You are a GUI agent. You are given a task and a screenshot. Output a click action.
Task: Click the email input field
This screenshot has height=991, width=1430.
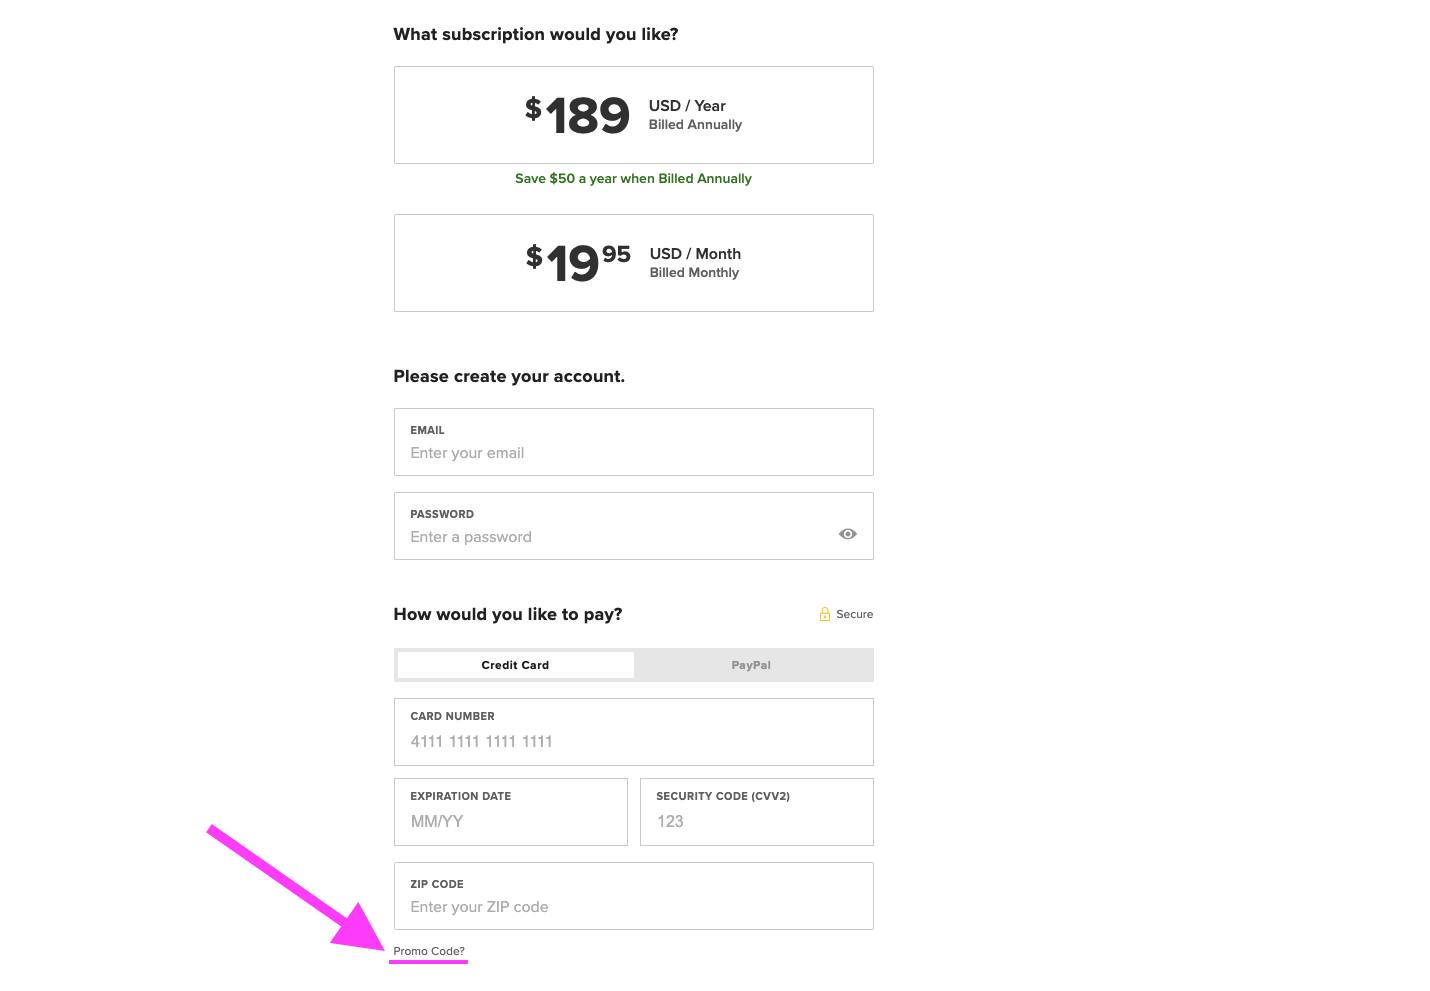point(633,452)
